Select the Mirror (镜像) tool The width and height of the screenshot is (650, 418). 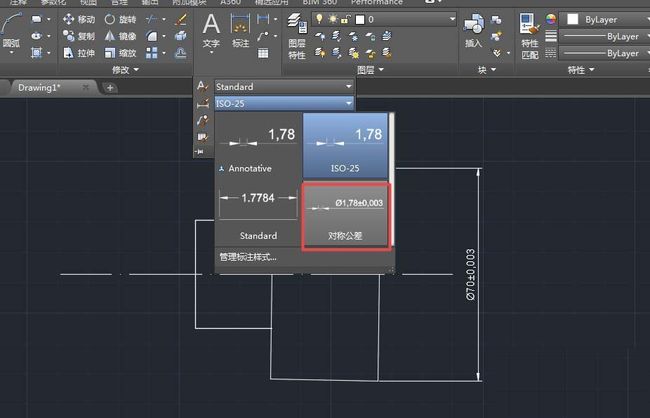pos(120,36)
